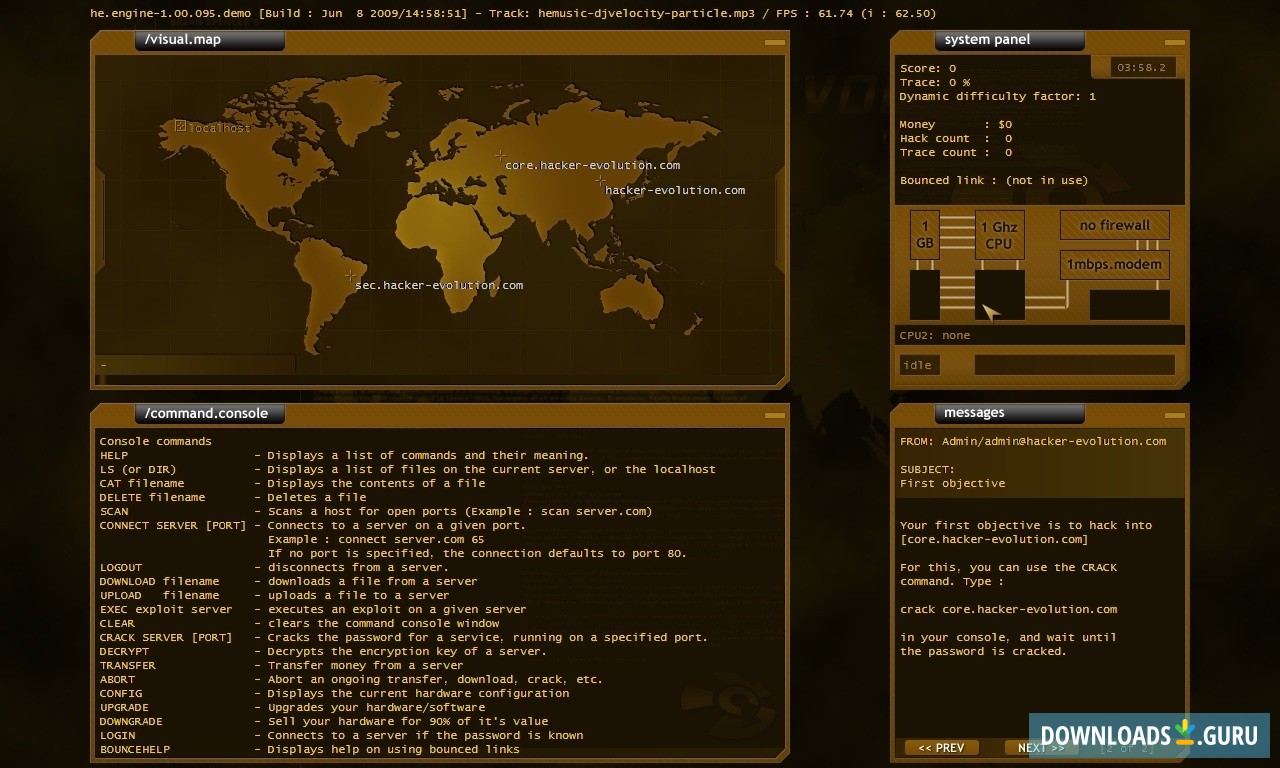Minimize the messages panel with its yellow bar
The height and width of the screenshot is (768, 1280).
[x=1175, y=415]
